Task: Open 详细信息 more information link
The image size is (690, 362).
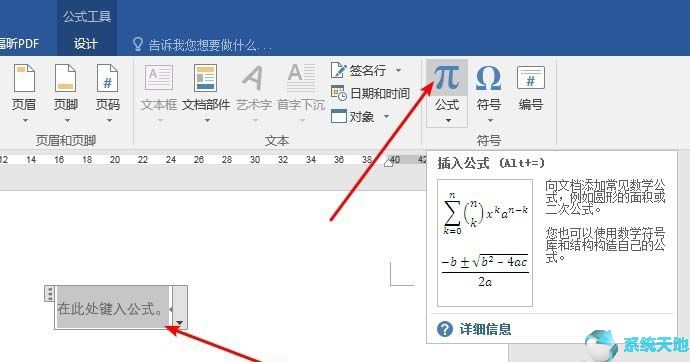Action: [485, 329]
